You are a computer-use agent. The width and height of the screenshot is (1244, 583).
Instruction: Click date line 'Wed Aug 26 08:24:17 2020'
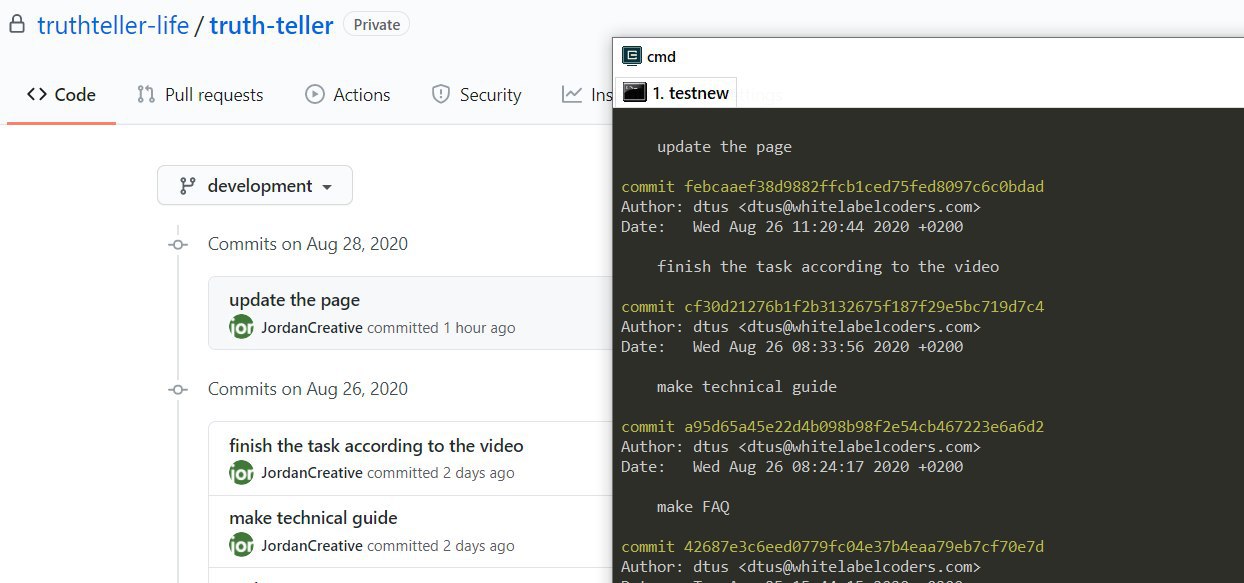coord(792,467)
